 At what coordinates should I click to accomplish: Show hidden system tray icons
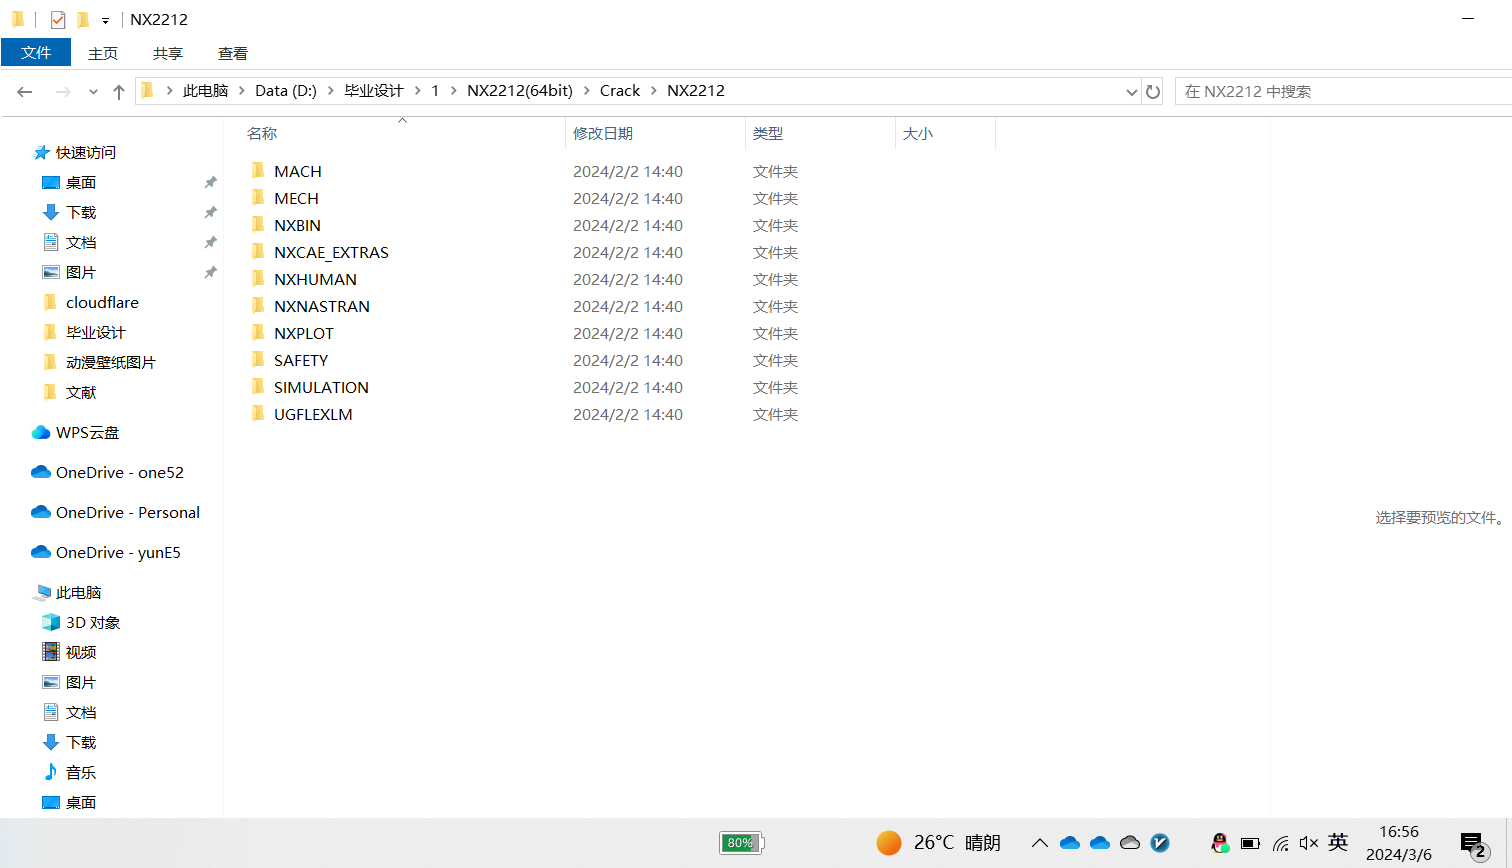click(1040, 843)
